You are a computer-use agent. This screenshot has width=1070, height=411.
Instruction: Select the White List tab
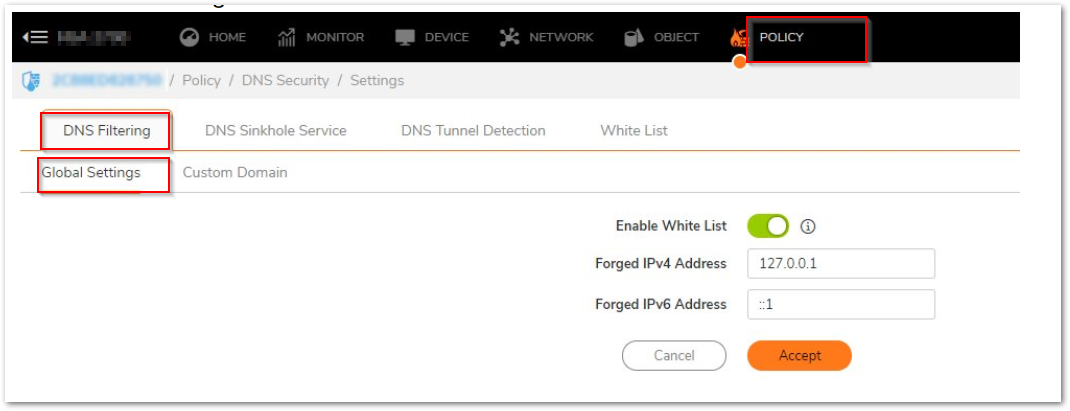click(633, 130)
